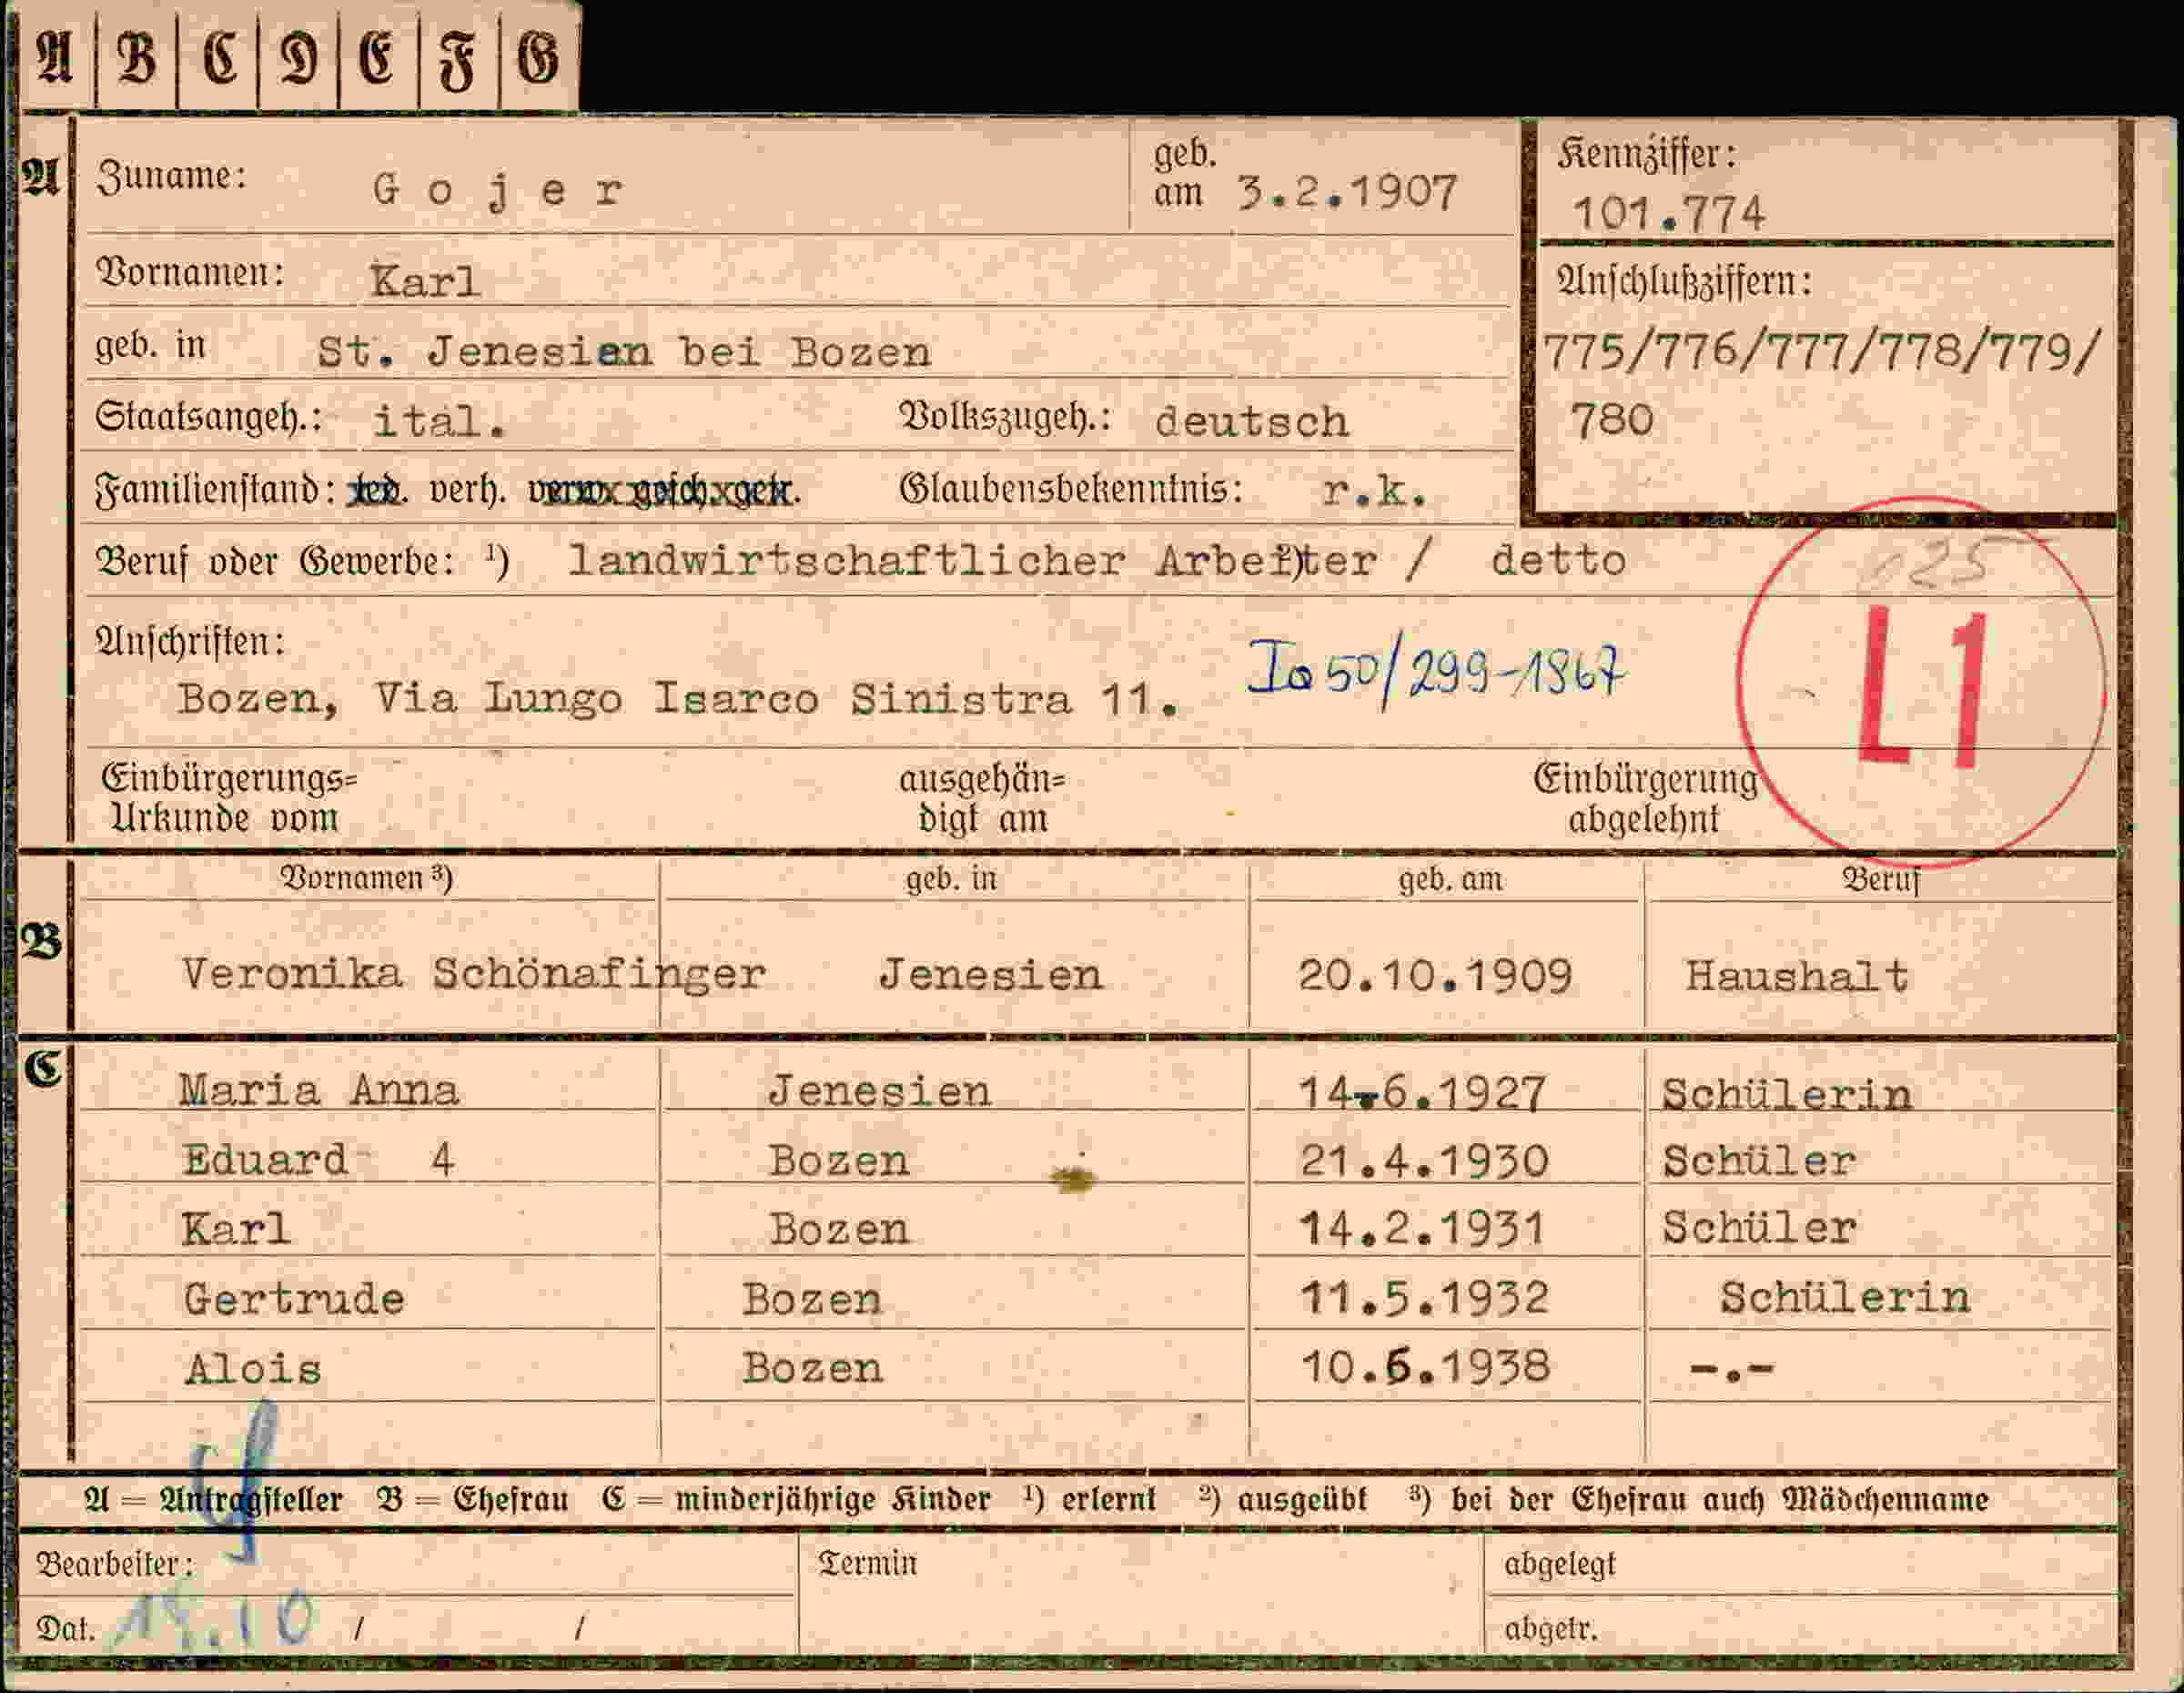
Task: Click the 'Einbürgerung abgelehnt' label
Action: (x=1645, y=798)
